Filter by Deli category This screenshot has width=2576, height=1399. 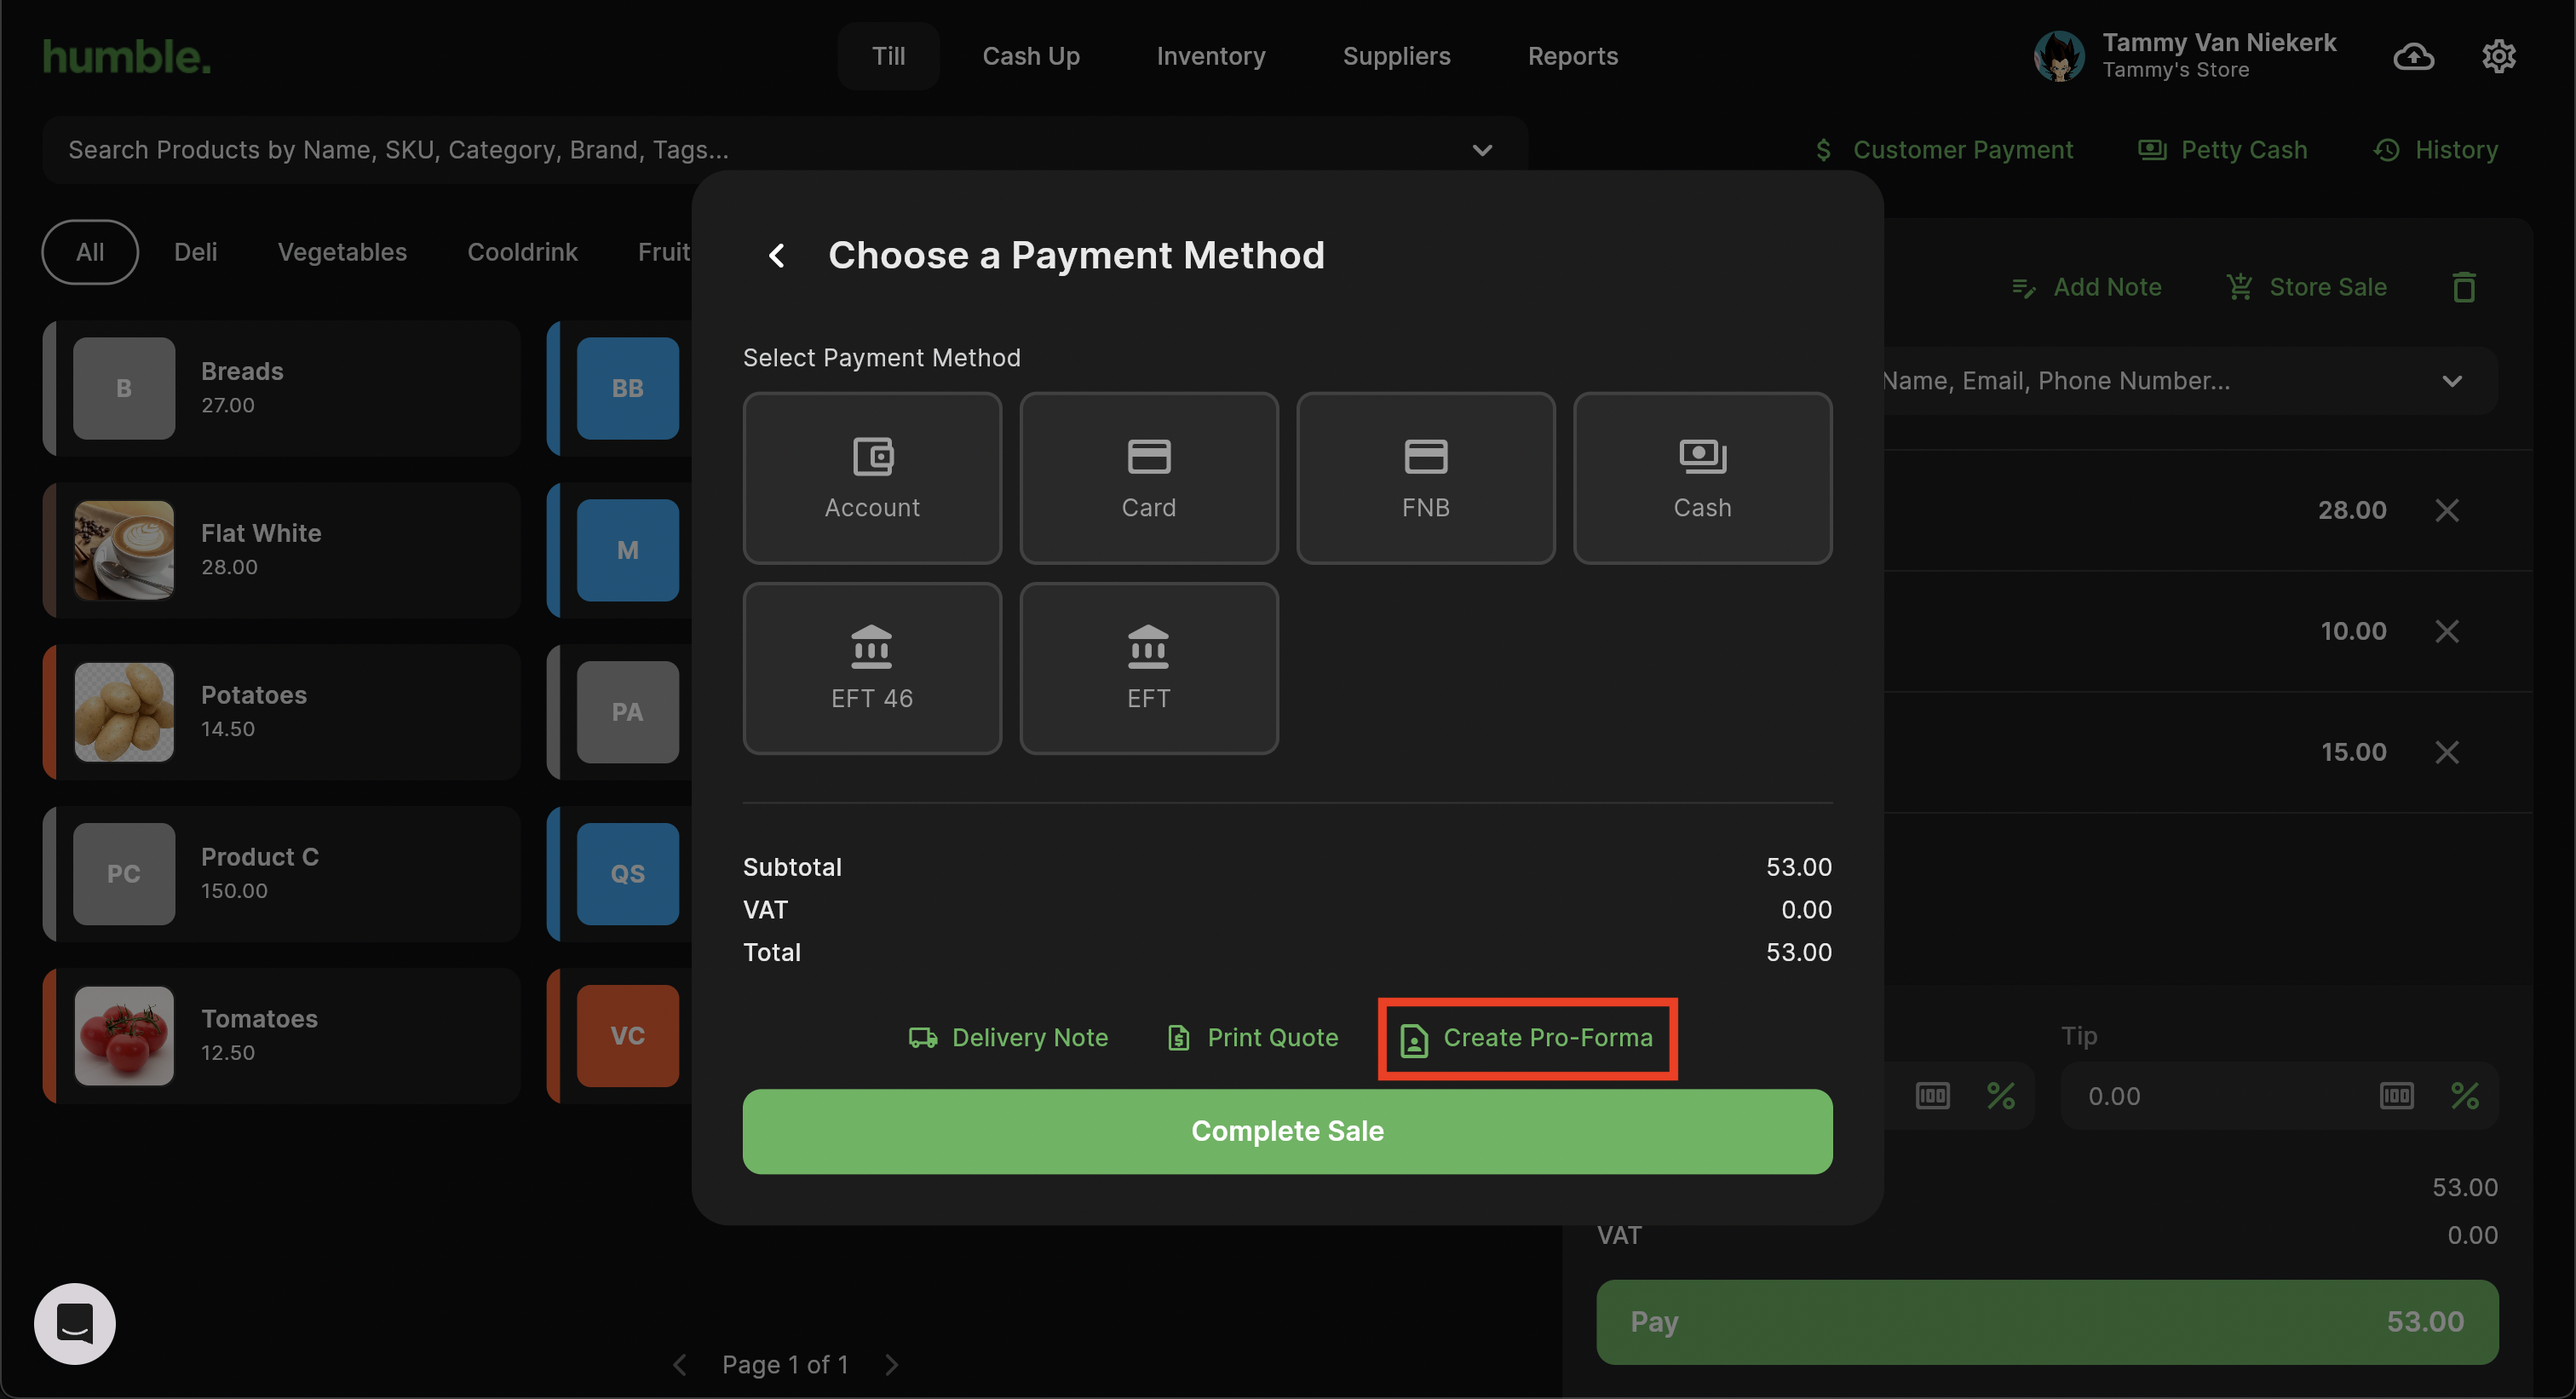195,252
